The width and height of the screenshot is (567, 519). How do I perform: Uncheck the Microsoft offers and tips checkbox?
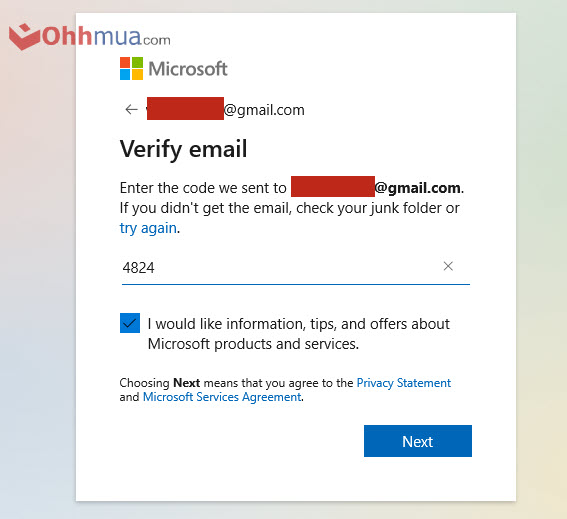pos(130,323)
